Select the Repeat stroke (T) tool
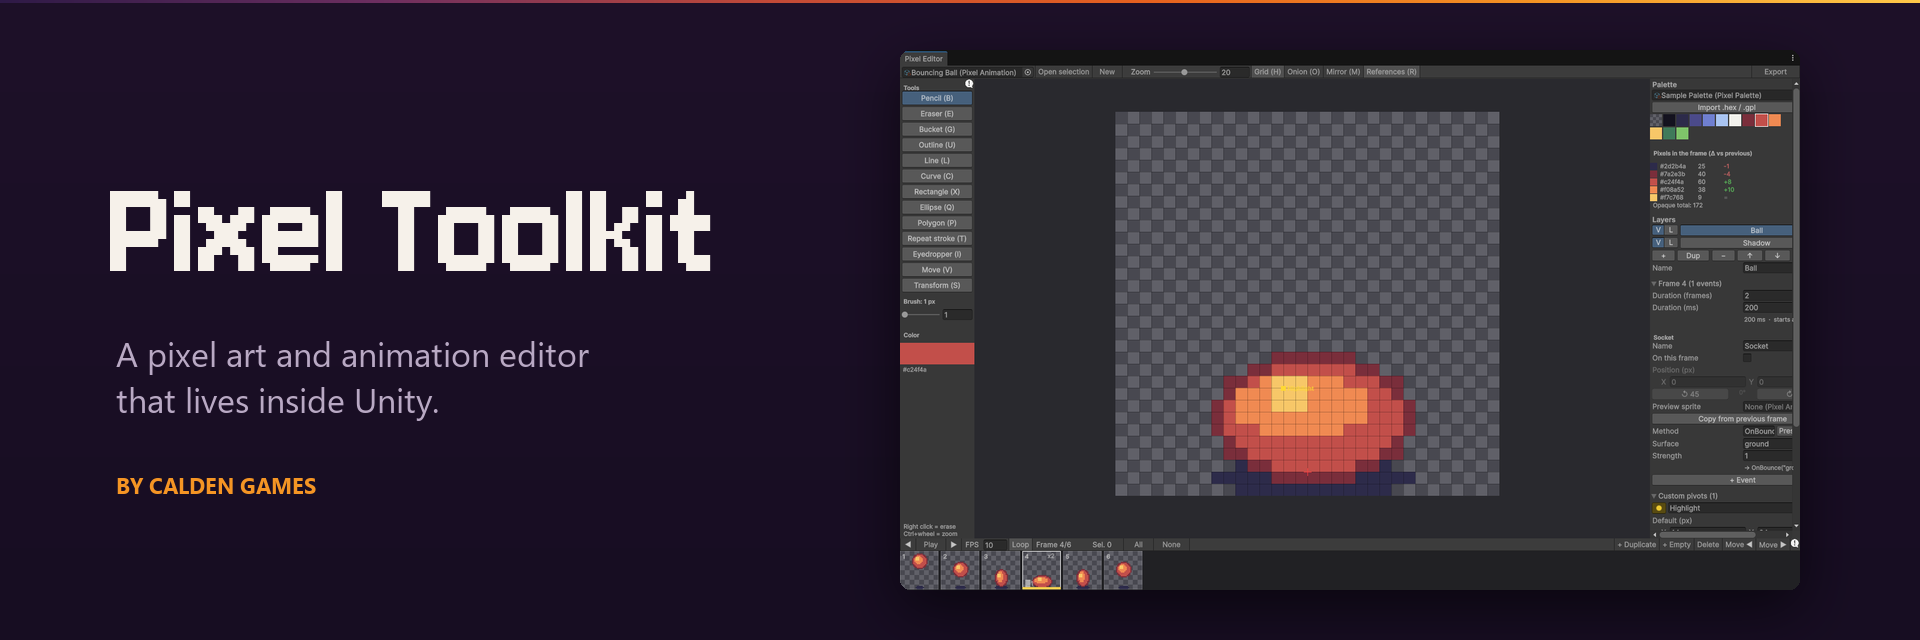 coord(937,239)
